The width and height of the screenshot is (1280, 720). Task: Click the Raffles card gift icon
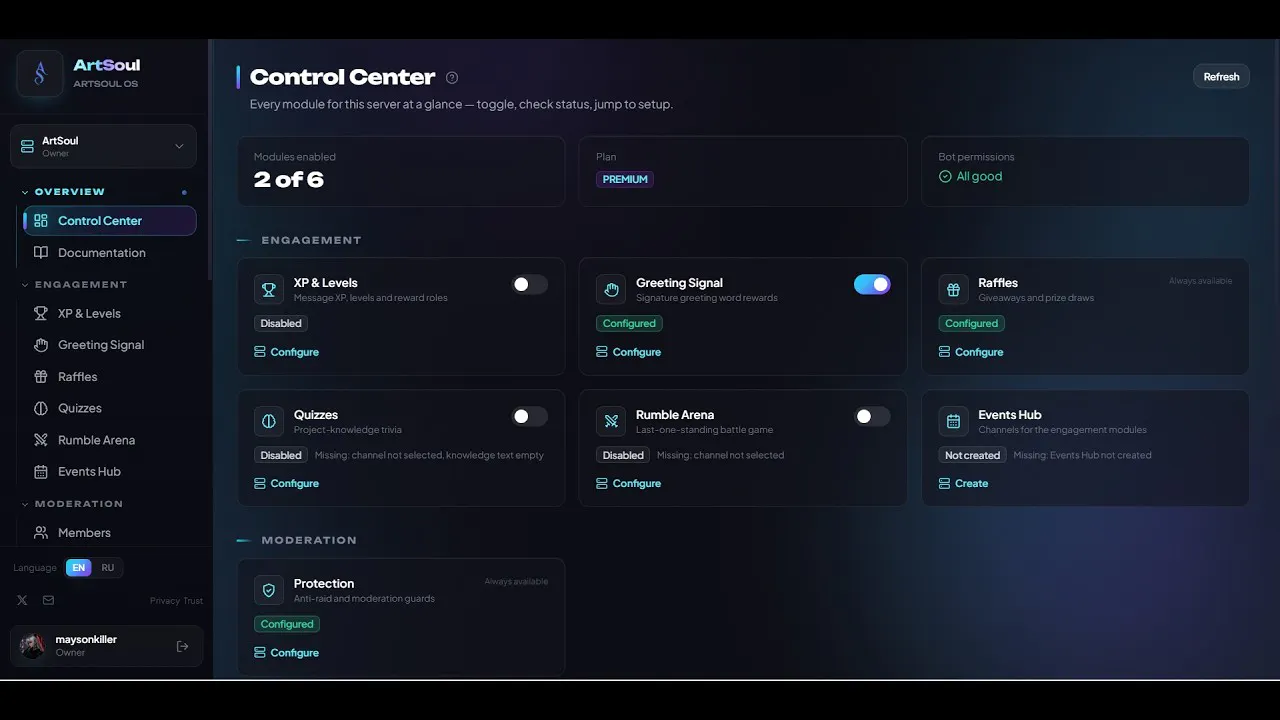(x=953, y=290)
